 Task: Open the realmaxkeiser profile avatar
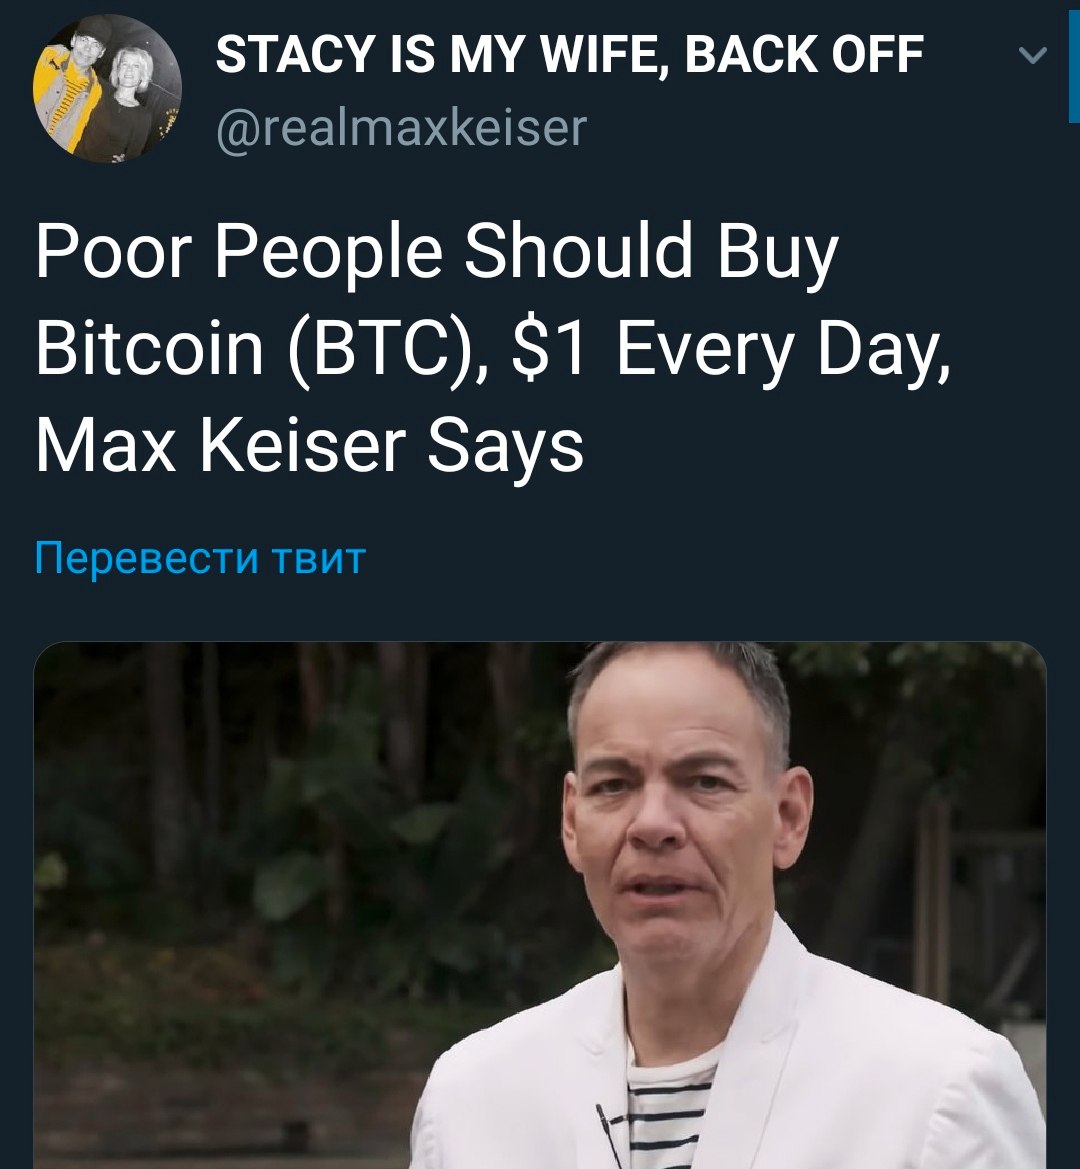(x=107, y=88)
